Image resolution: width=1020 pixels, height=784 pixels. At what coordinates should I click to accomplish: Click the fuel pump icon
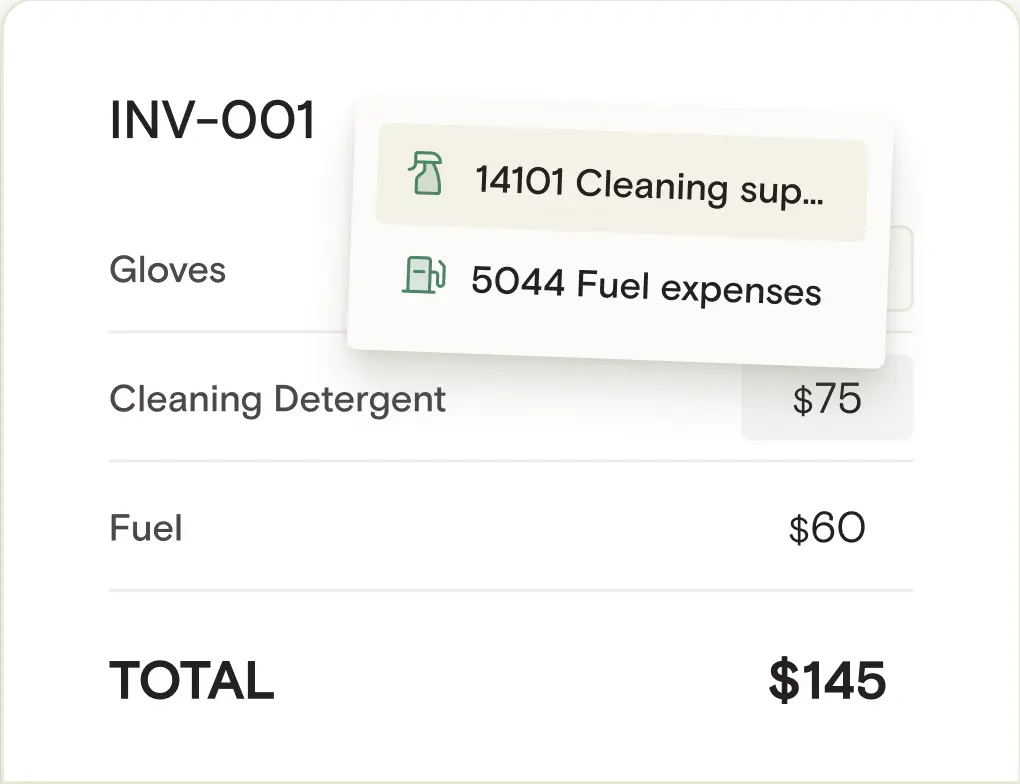(424, 275)
